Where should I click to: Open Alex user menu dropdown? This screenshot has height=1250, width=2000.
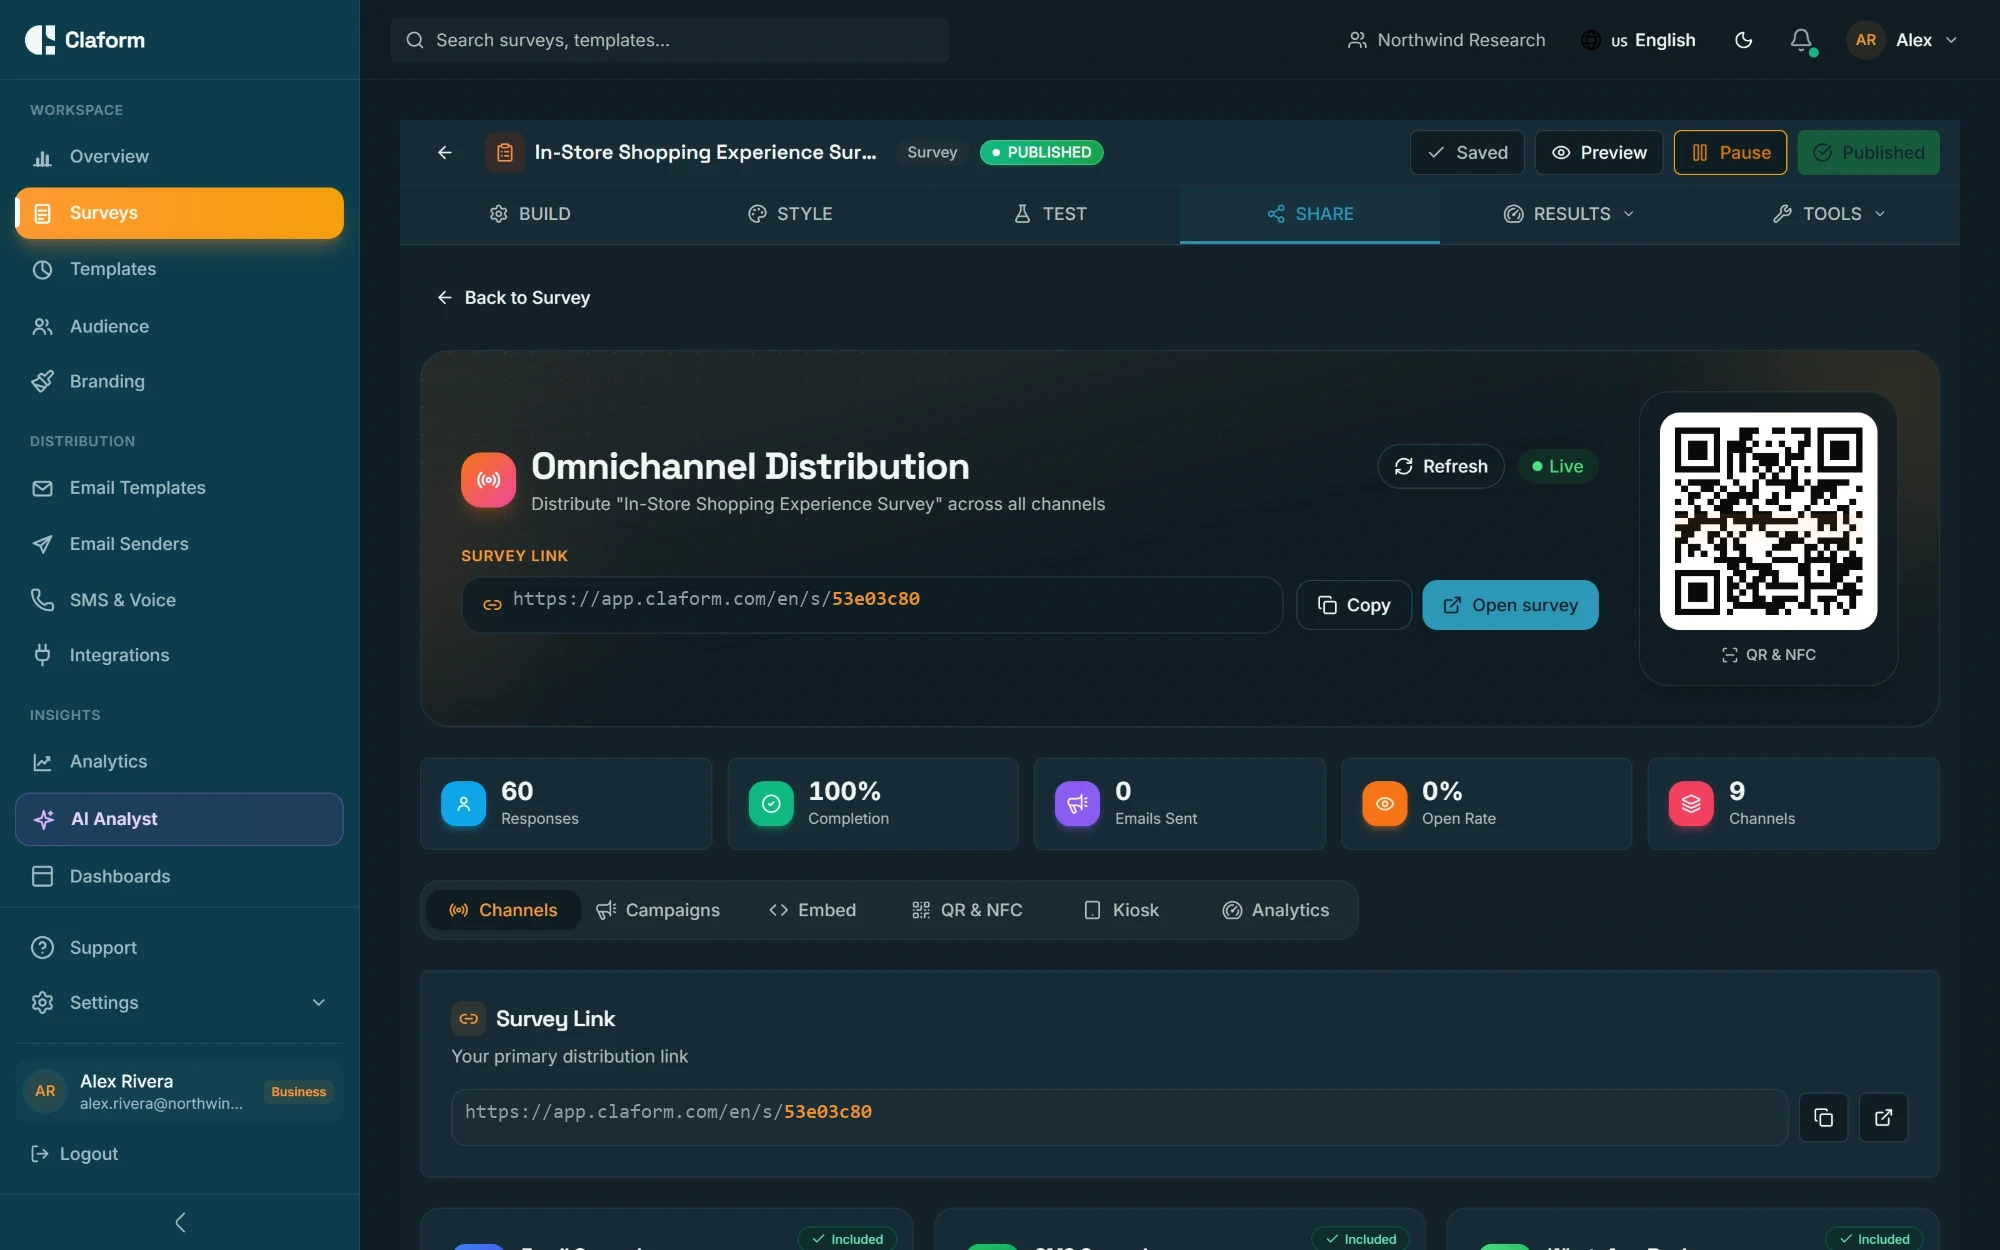pos(1902,40)
